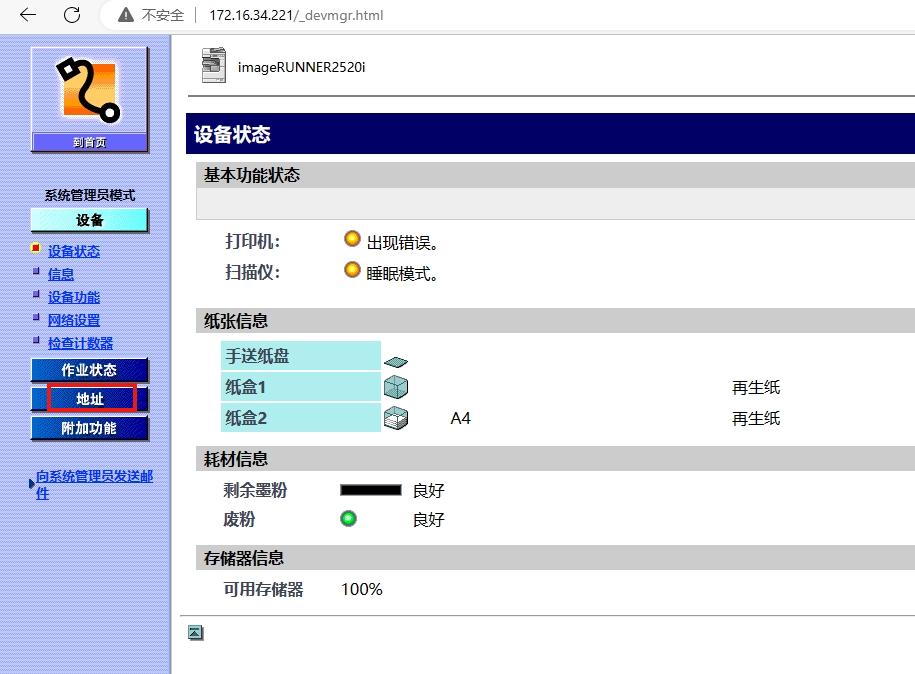Click the scanner sleep mode status light

click(352, 270)
